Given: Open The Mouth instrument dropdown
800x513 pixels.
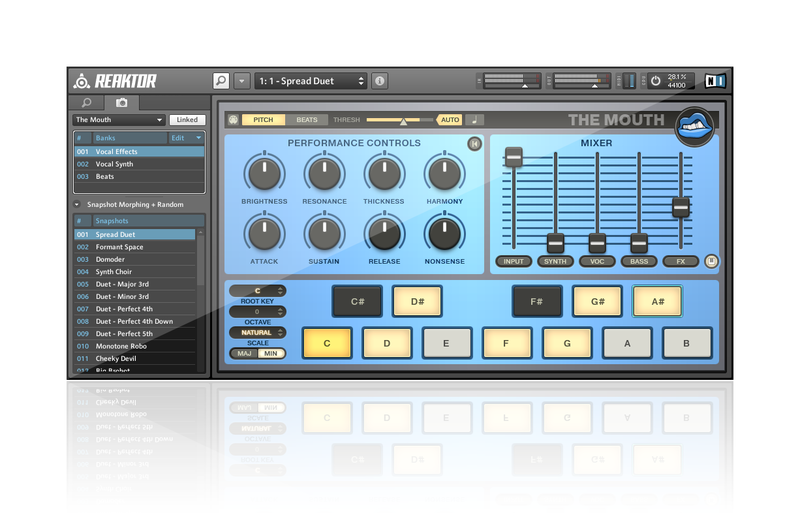Looking at the screenshot, I should (x=118, y=119).
